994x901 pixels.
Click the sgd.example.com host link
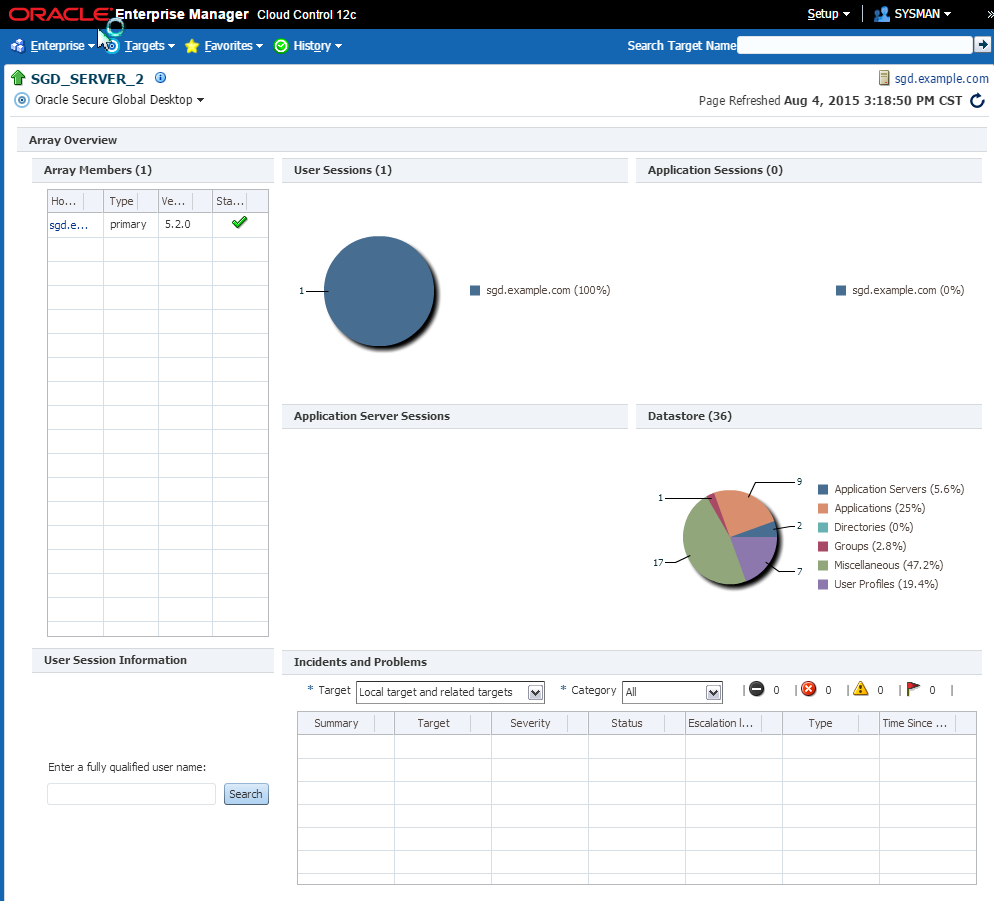coord(941,79)
